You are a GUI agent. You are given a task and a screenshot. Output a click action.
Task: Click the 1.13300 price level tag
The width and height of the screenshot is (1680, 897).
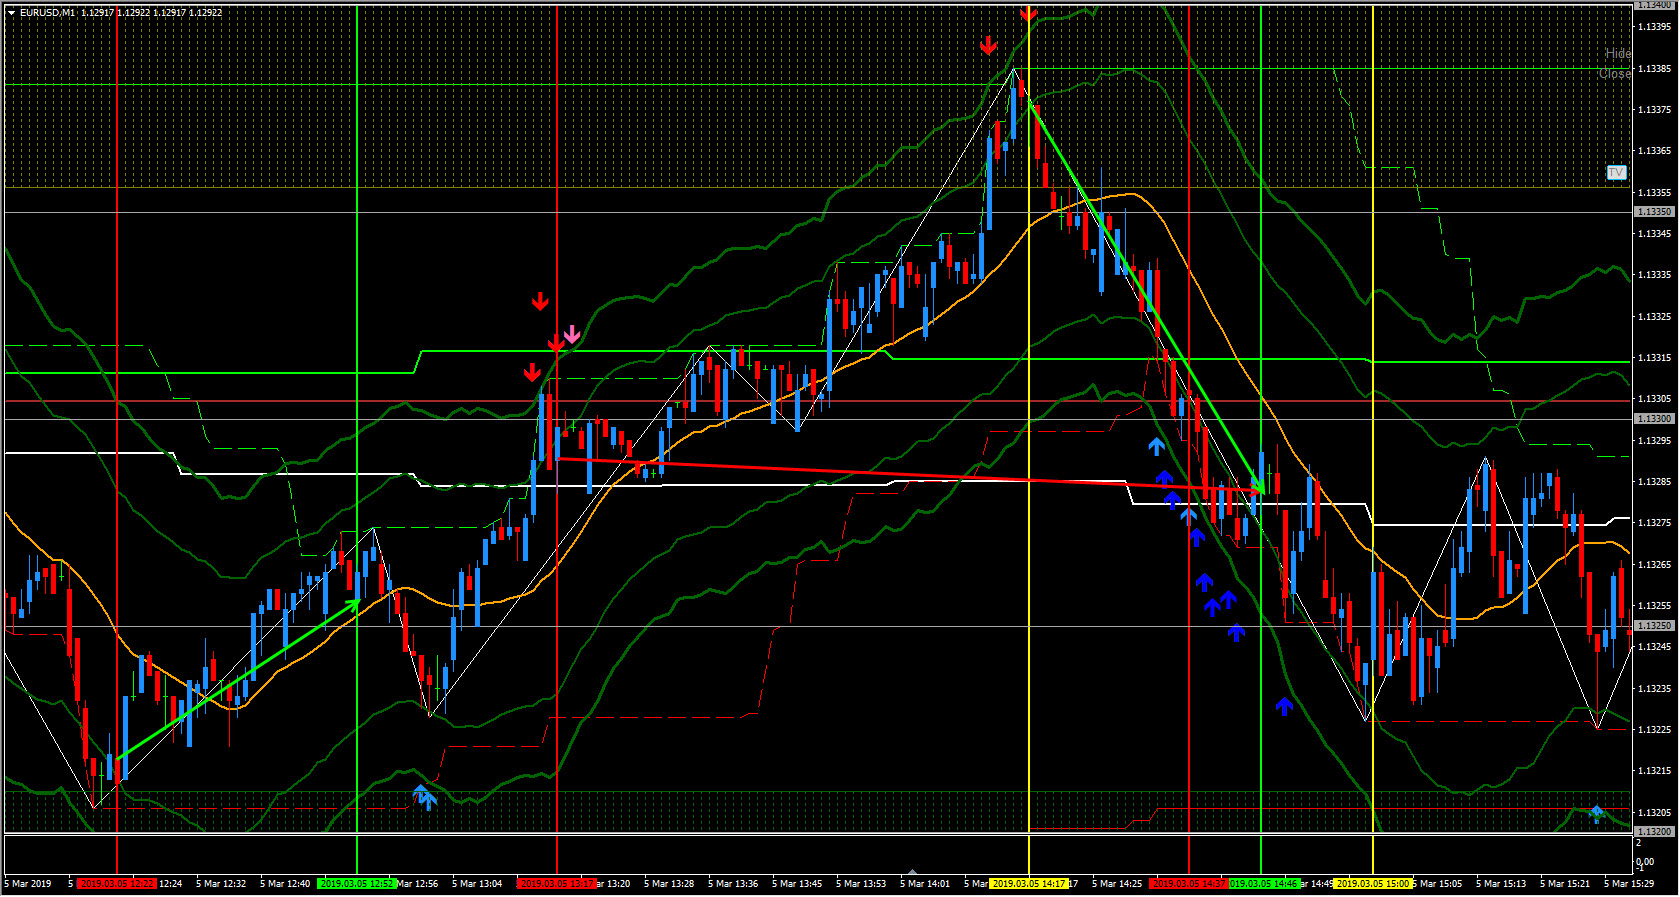1654,419
